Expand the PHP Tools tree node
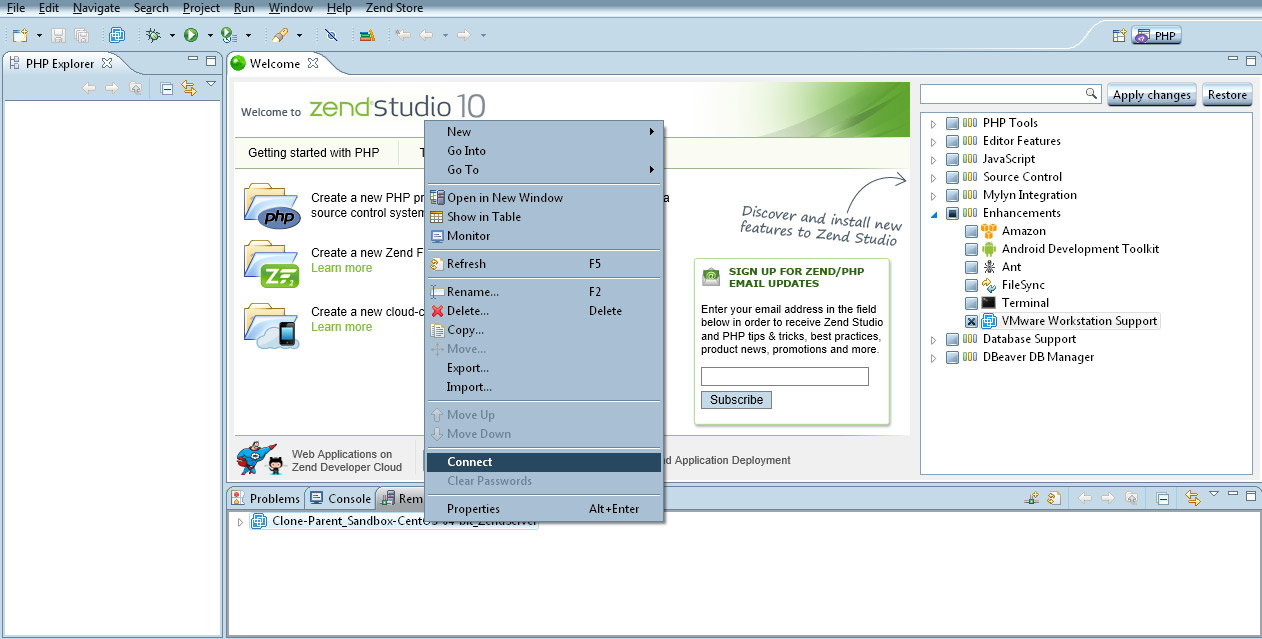The image size is (1262, 639). tap(934, 123)
